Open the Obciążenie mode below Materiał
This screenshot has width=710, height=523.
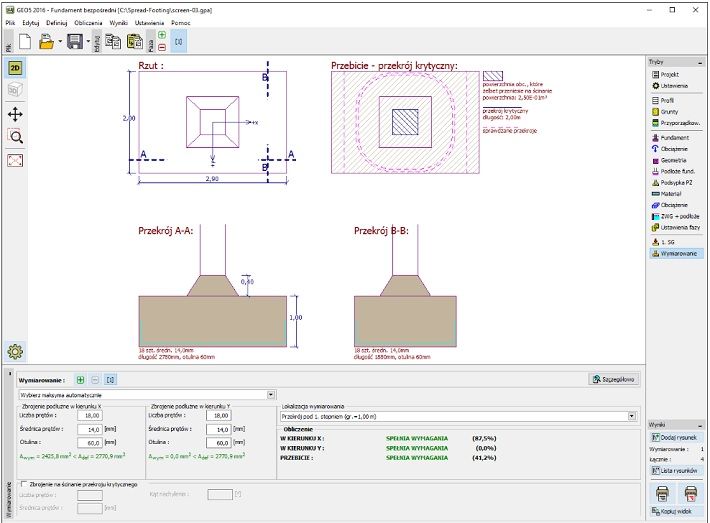(676, 205)
